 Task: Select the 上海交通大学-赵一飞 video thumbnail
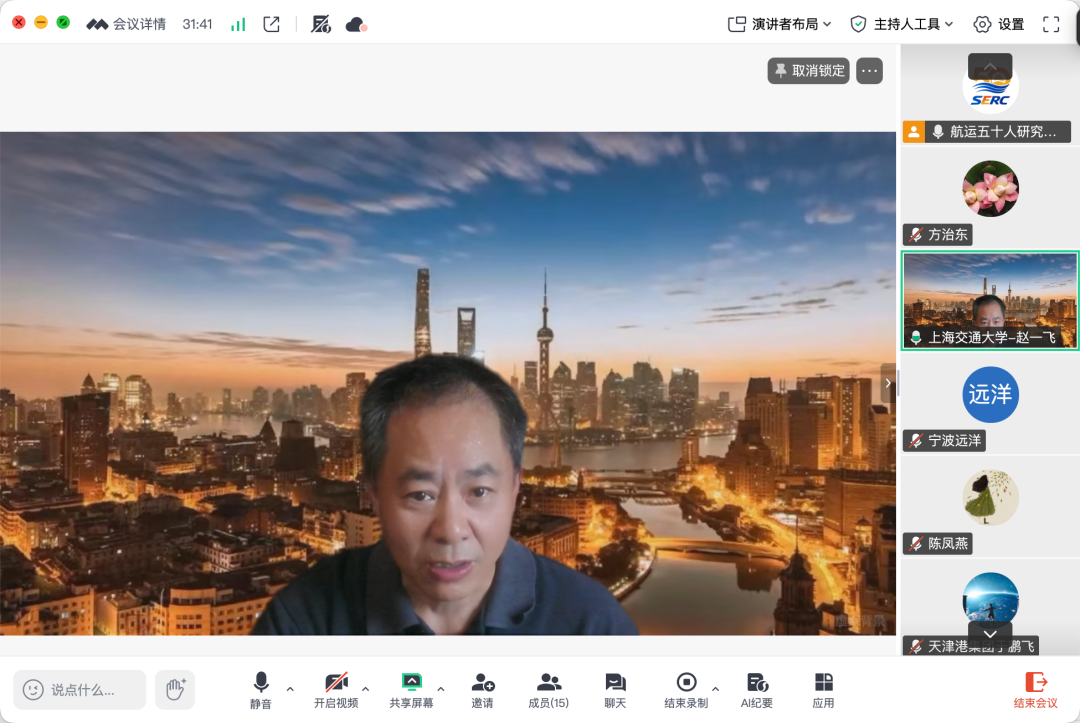990,301
